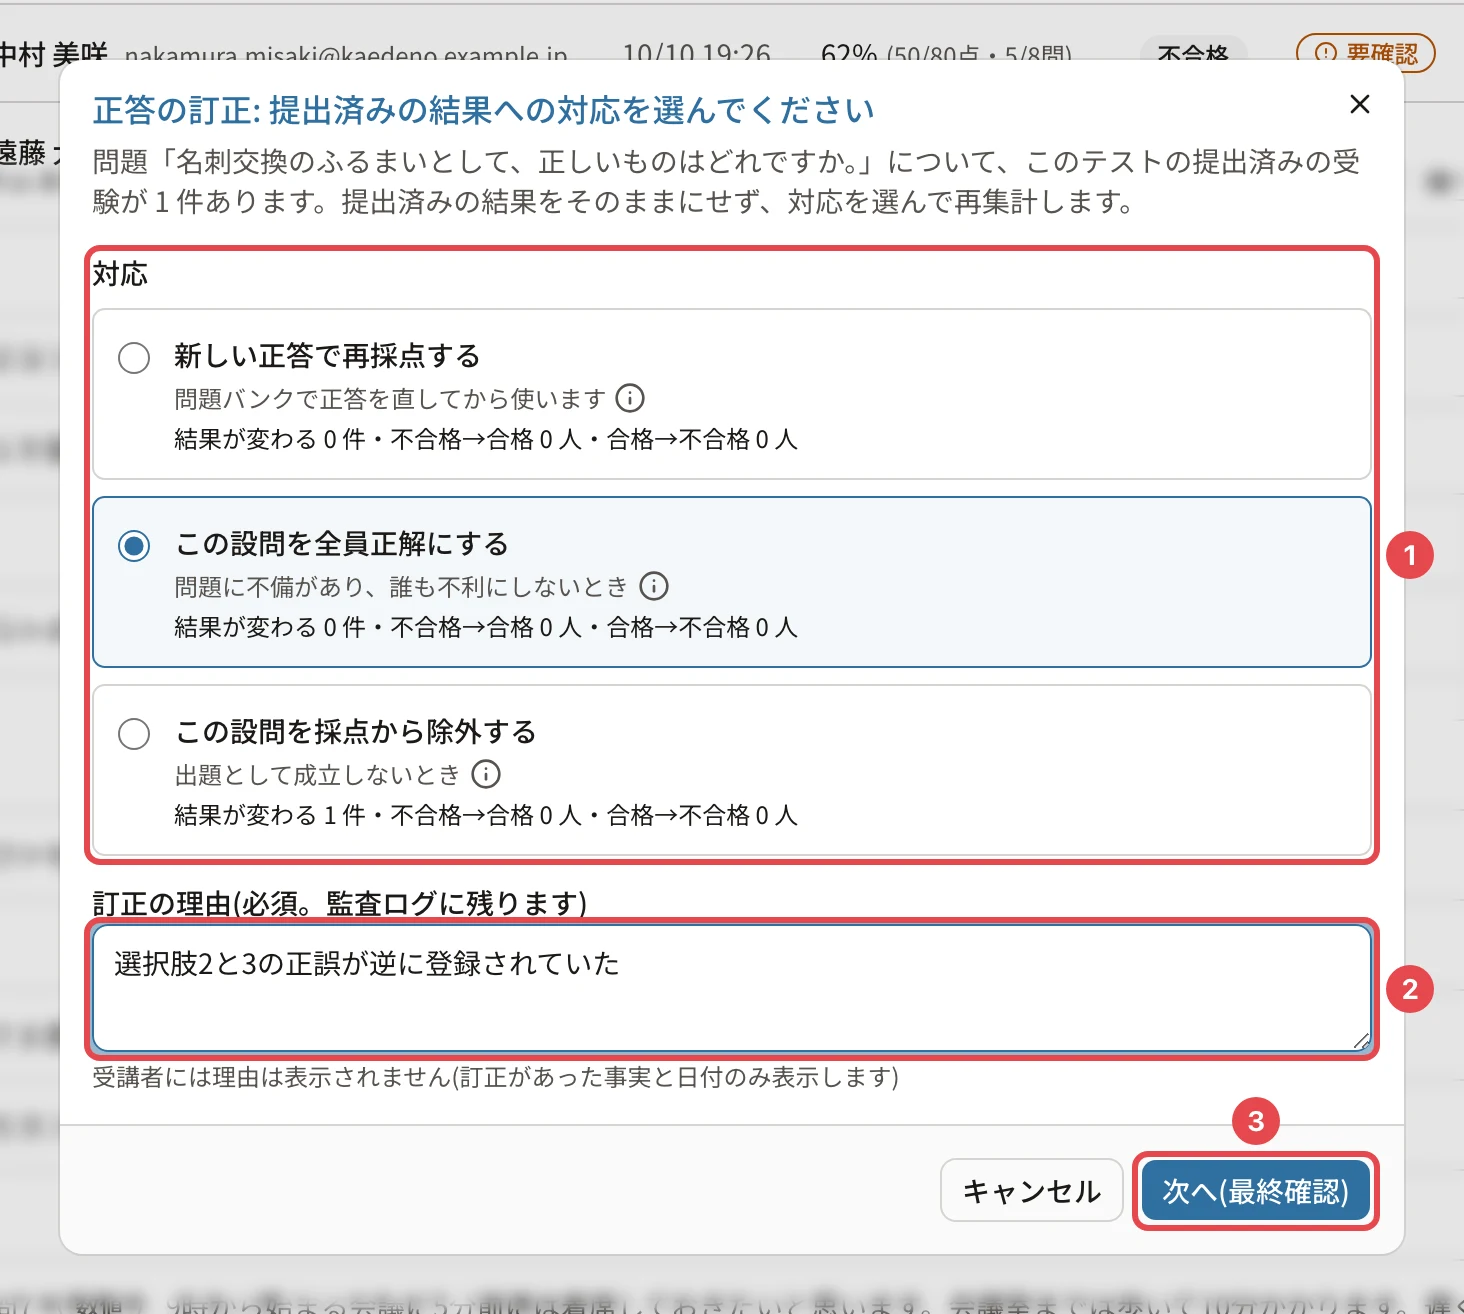Open info icon next to 問題バンクで正答を直してから使います
The width and height of the screenshot is (1464, 1314).
pos(630,398)
